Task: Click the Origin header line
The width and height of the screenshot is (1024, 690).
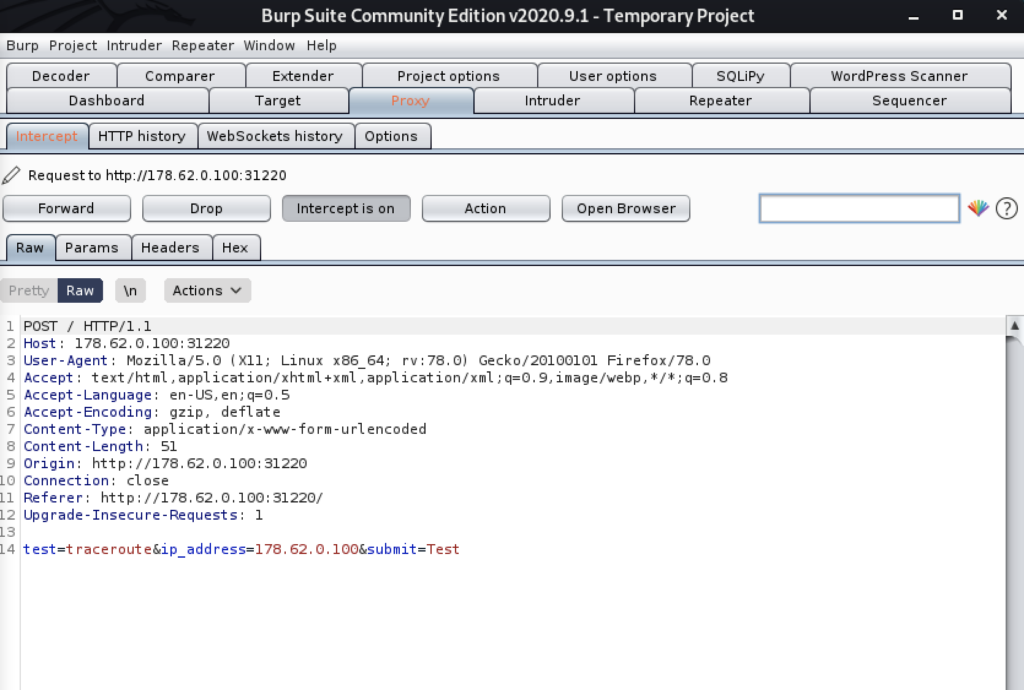Action: [165, 463]
